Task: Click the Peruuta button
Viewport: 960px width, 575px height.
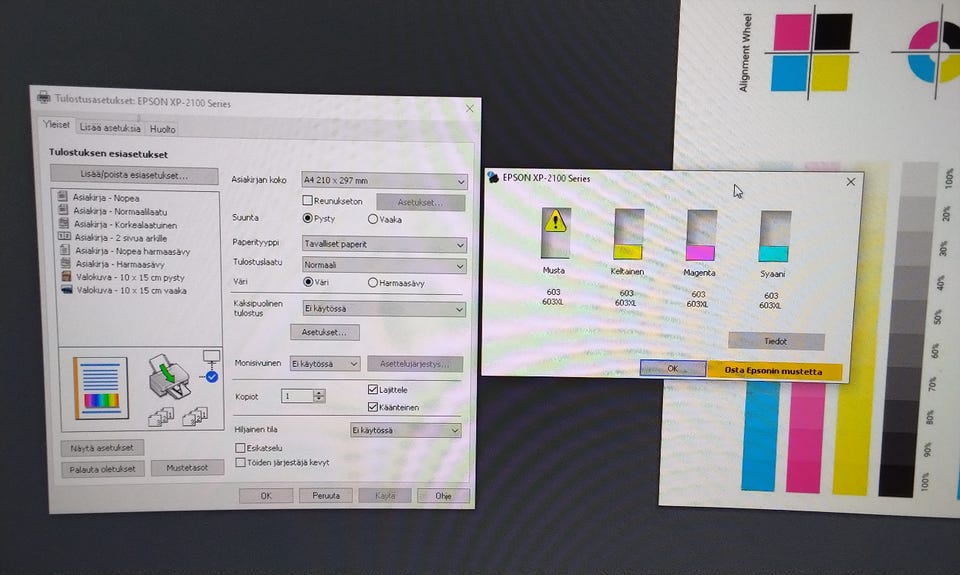Action: coord(326,495)
